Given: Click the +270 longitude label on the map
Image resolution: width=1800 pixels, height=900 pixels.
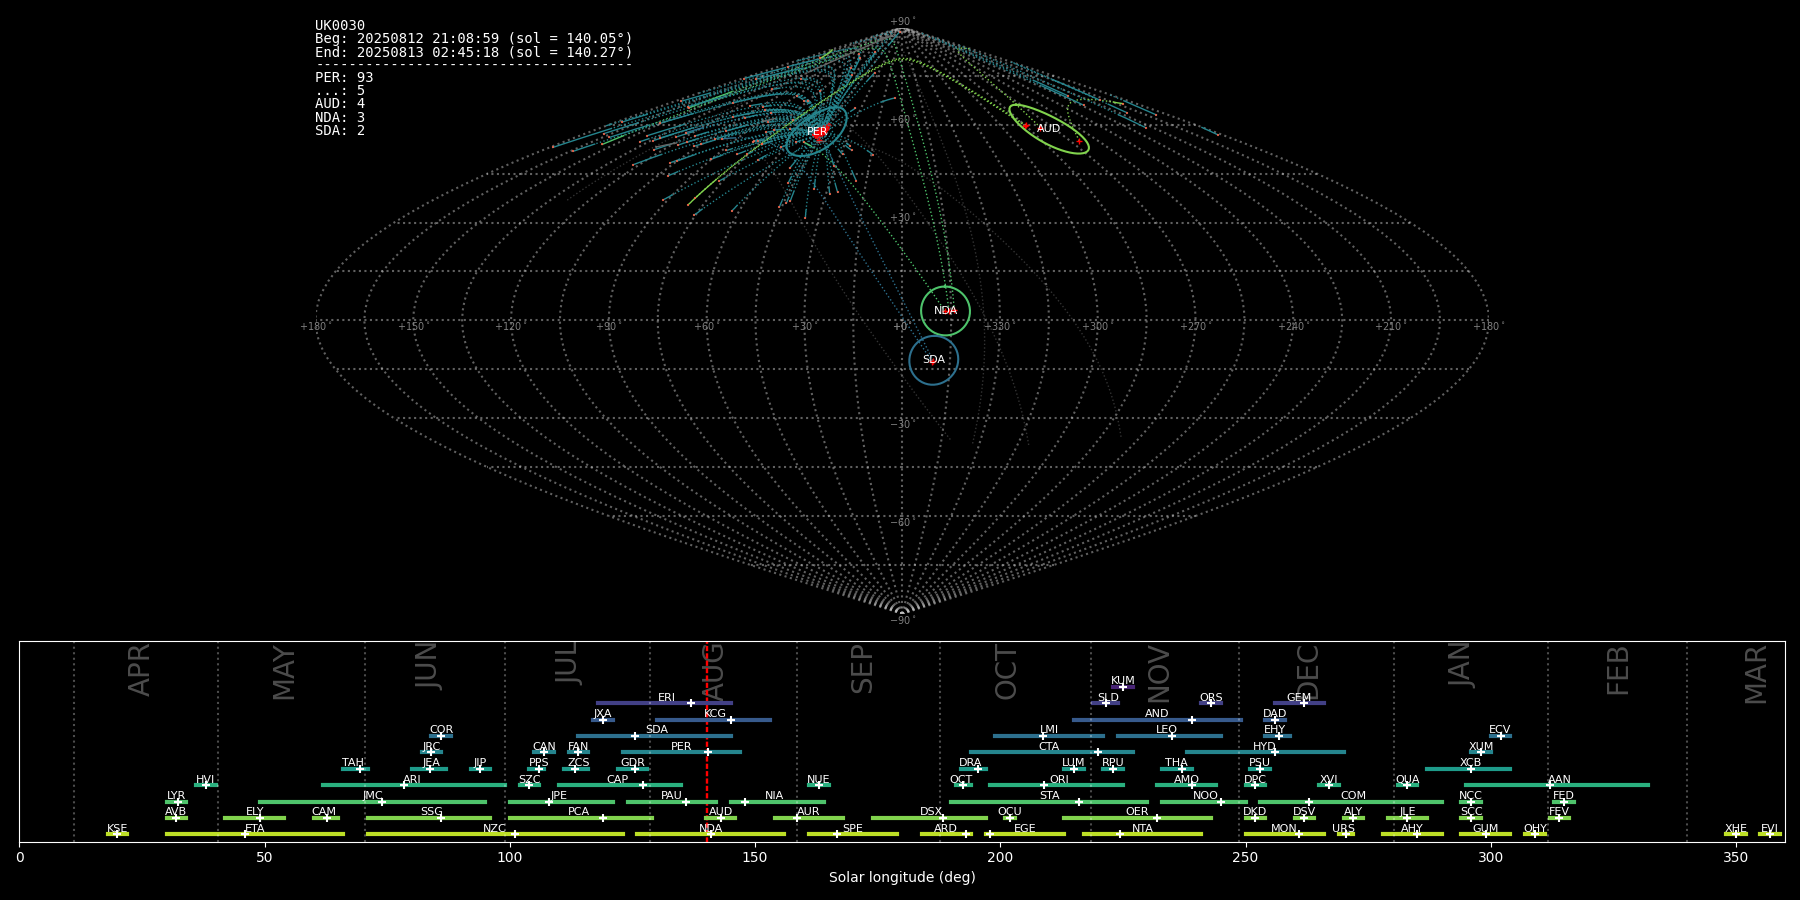Looking at the screenshot, I should click(x=1193, y=327).
